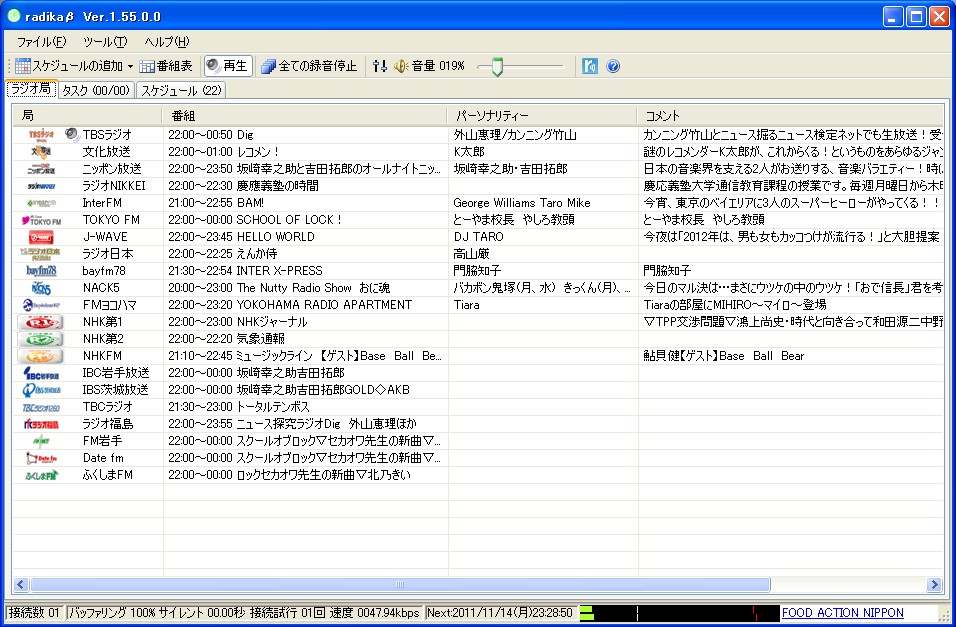The width and height of the screenshot is (956, 627).
Task: Click the FM岩手 station logo
Action: [x=41, y=441]
